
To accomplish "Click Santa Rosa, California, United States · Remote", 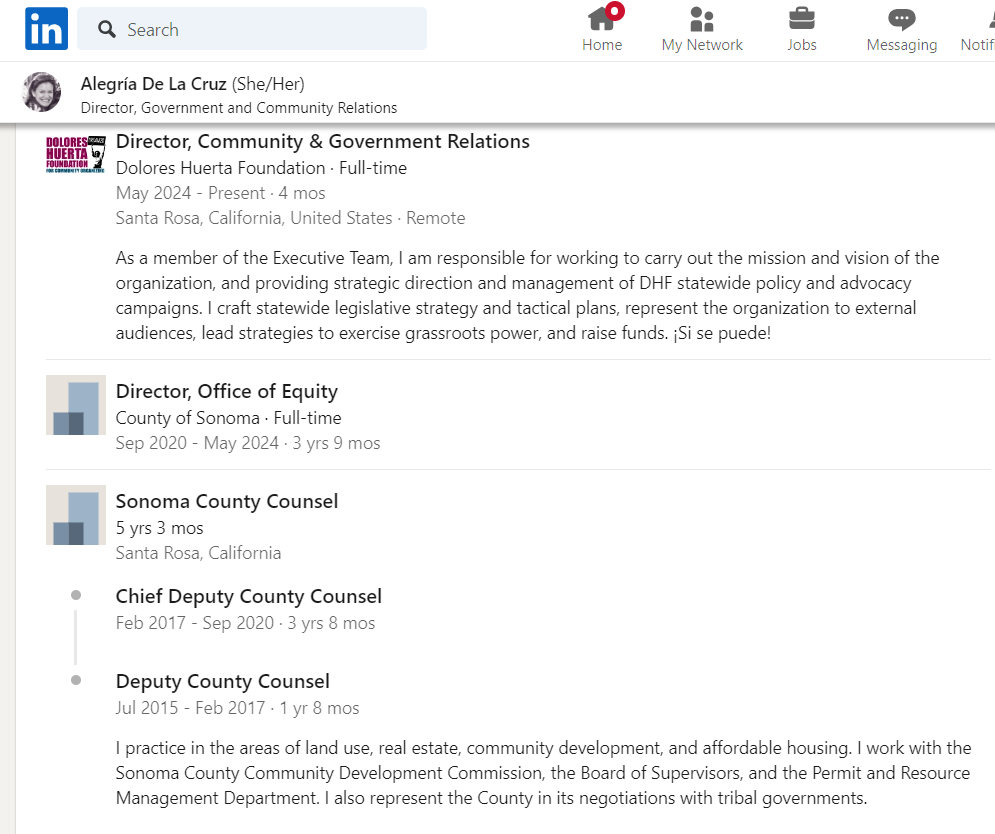I will [290, 218].
